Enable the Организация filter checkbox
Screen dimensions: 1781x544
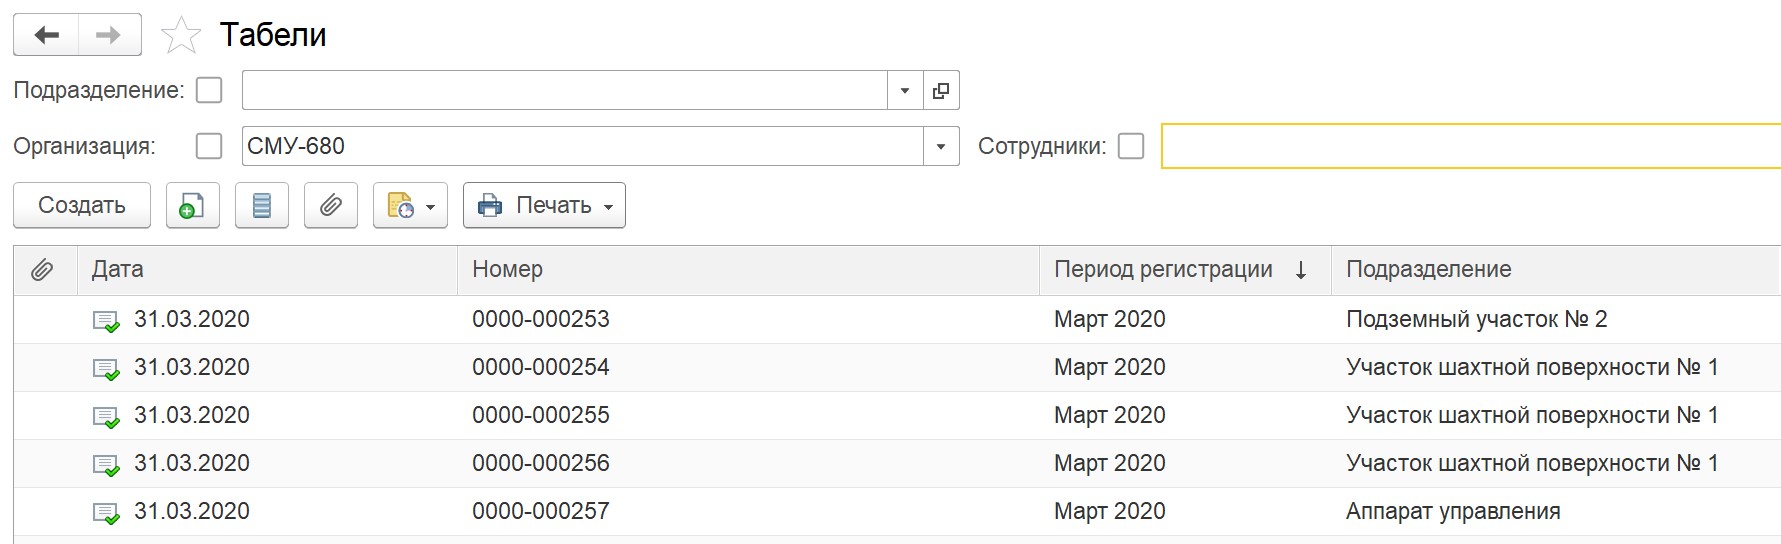[x=209, y=146]
